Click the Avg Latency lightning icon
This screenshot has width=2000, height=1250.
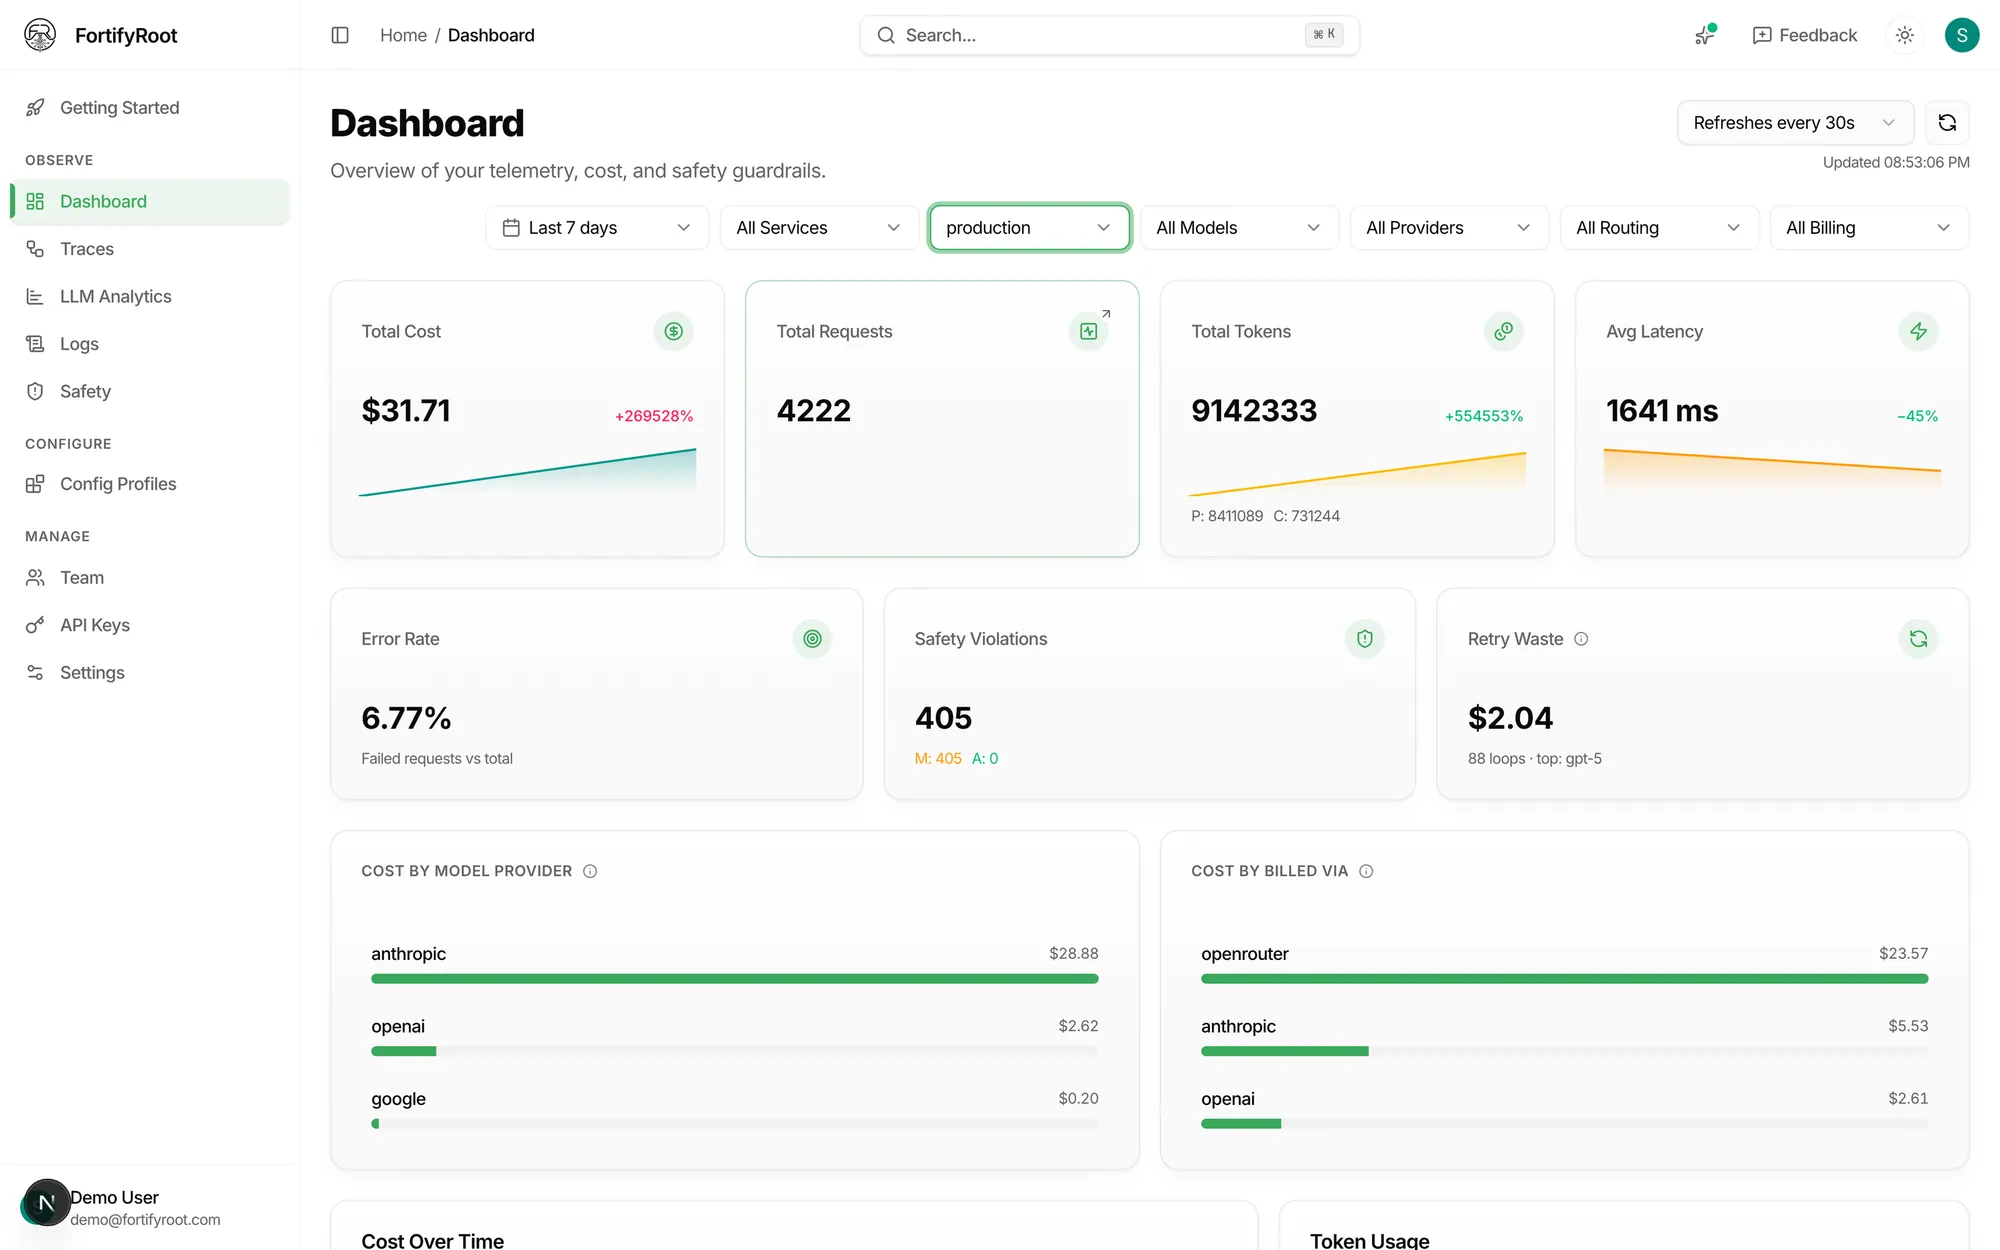(1918, 331)
